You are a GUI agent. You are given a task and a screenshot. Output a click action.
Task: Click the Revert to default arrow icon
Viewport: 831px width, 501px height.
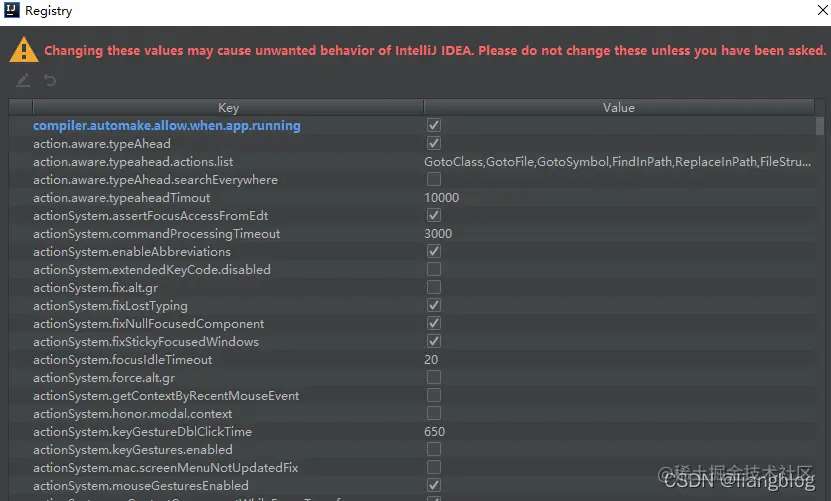(x=50, y=81)
